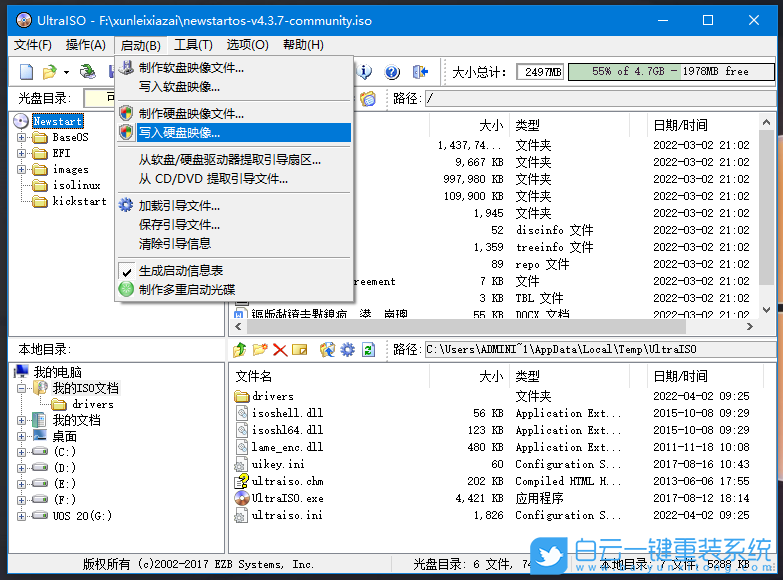The width and height of the screenshot is (783, 580).
Task: Expand the UOS 20(G:) drive node
Action: (x=22, y=516)
